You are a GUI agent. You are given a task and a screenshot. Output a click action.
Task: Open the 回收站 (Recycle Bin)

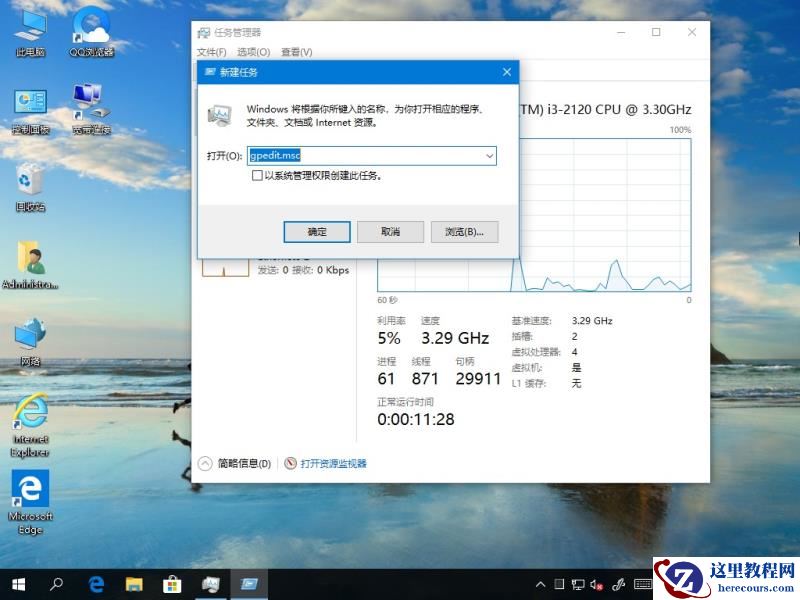[30, 180]
